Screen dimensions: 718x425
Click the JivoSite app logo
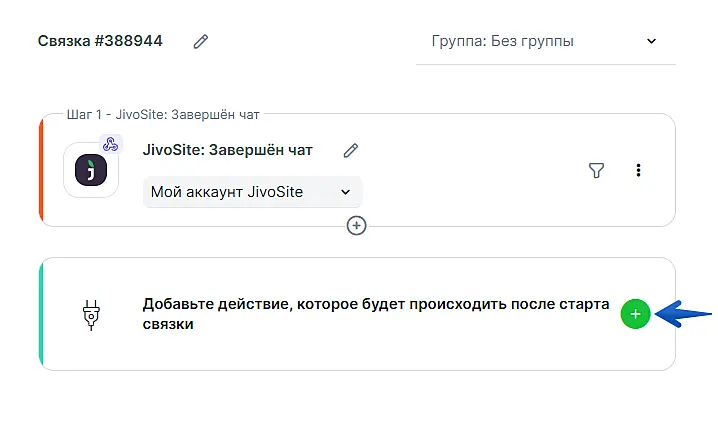point(90,170)
